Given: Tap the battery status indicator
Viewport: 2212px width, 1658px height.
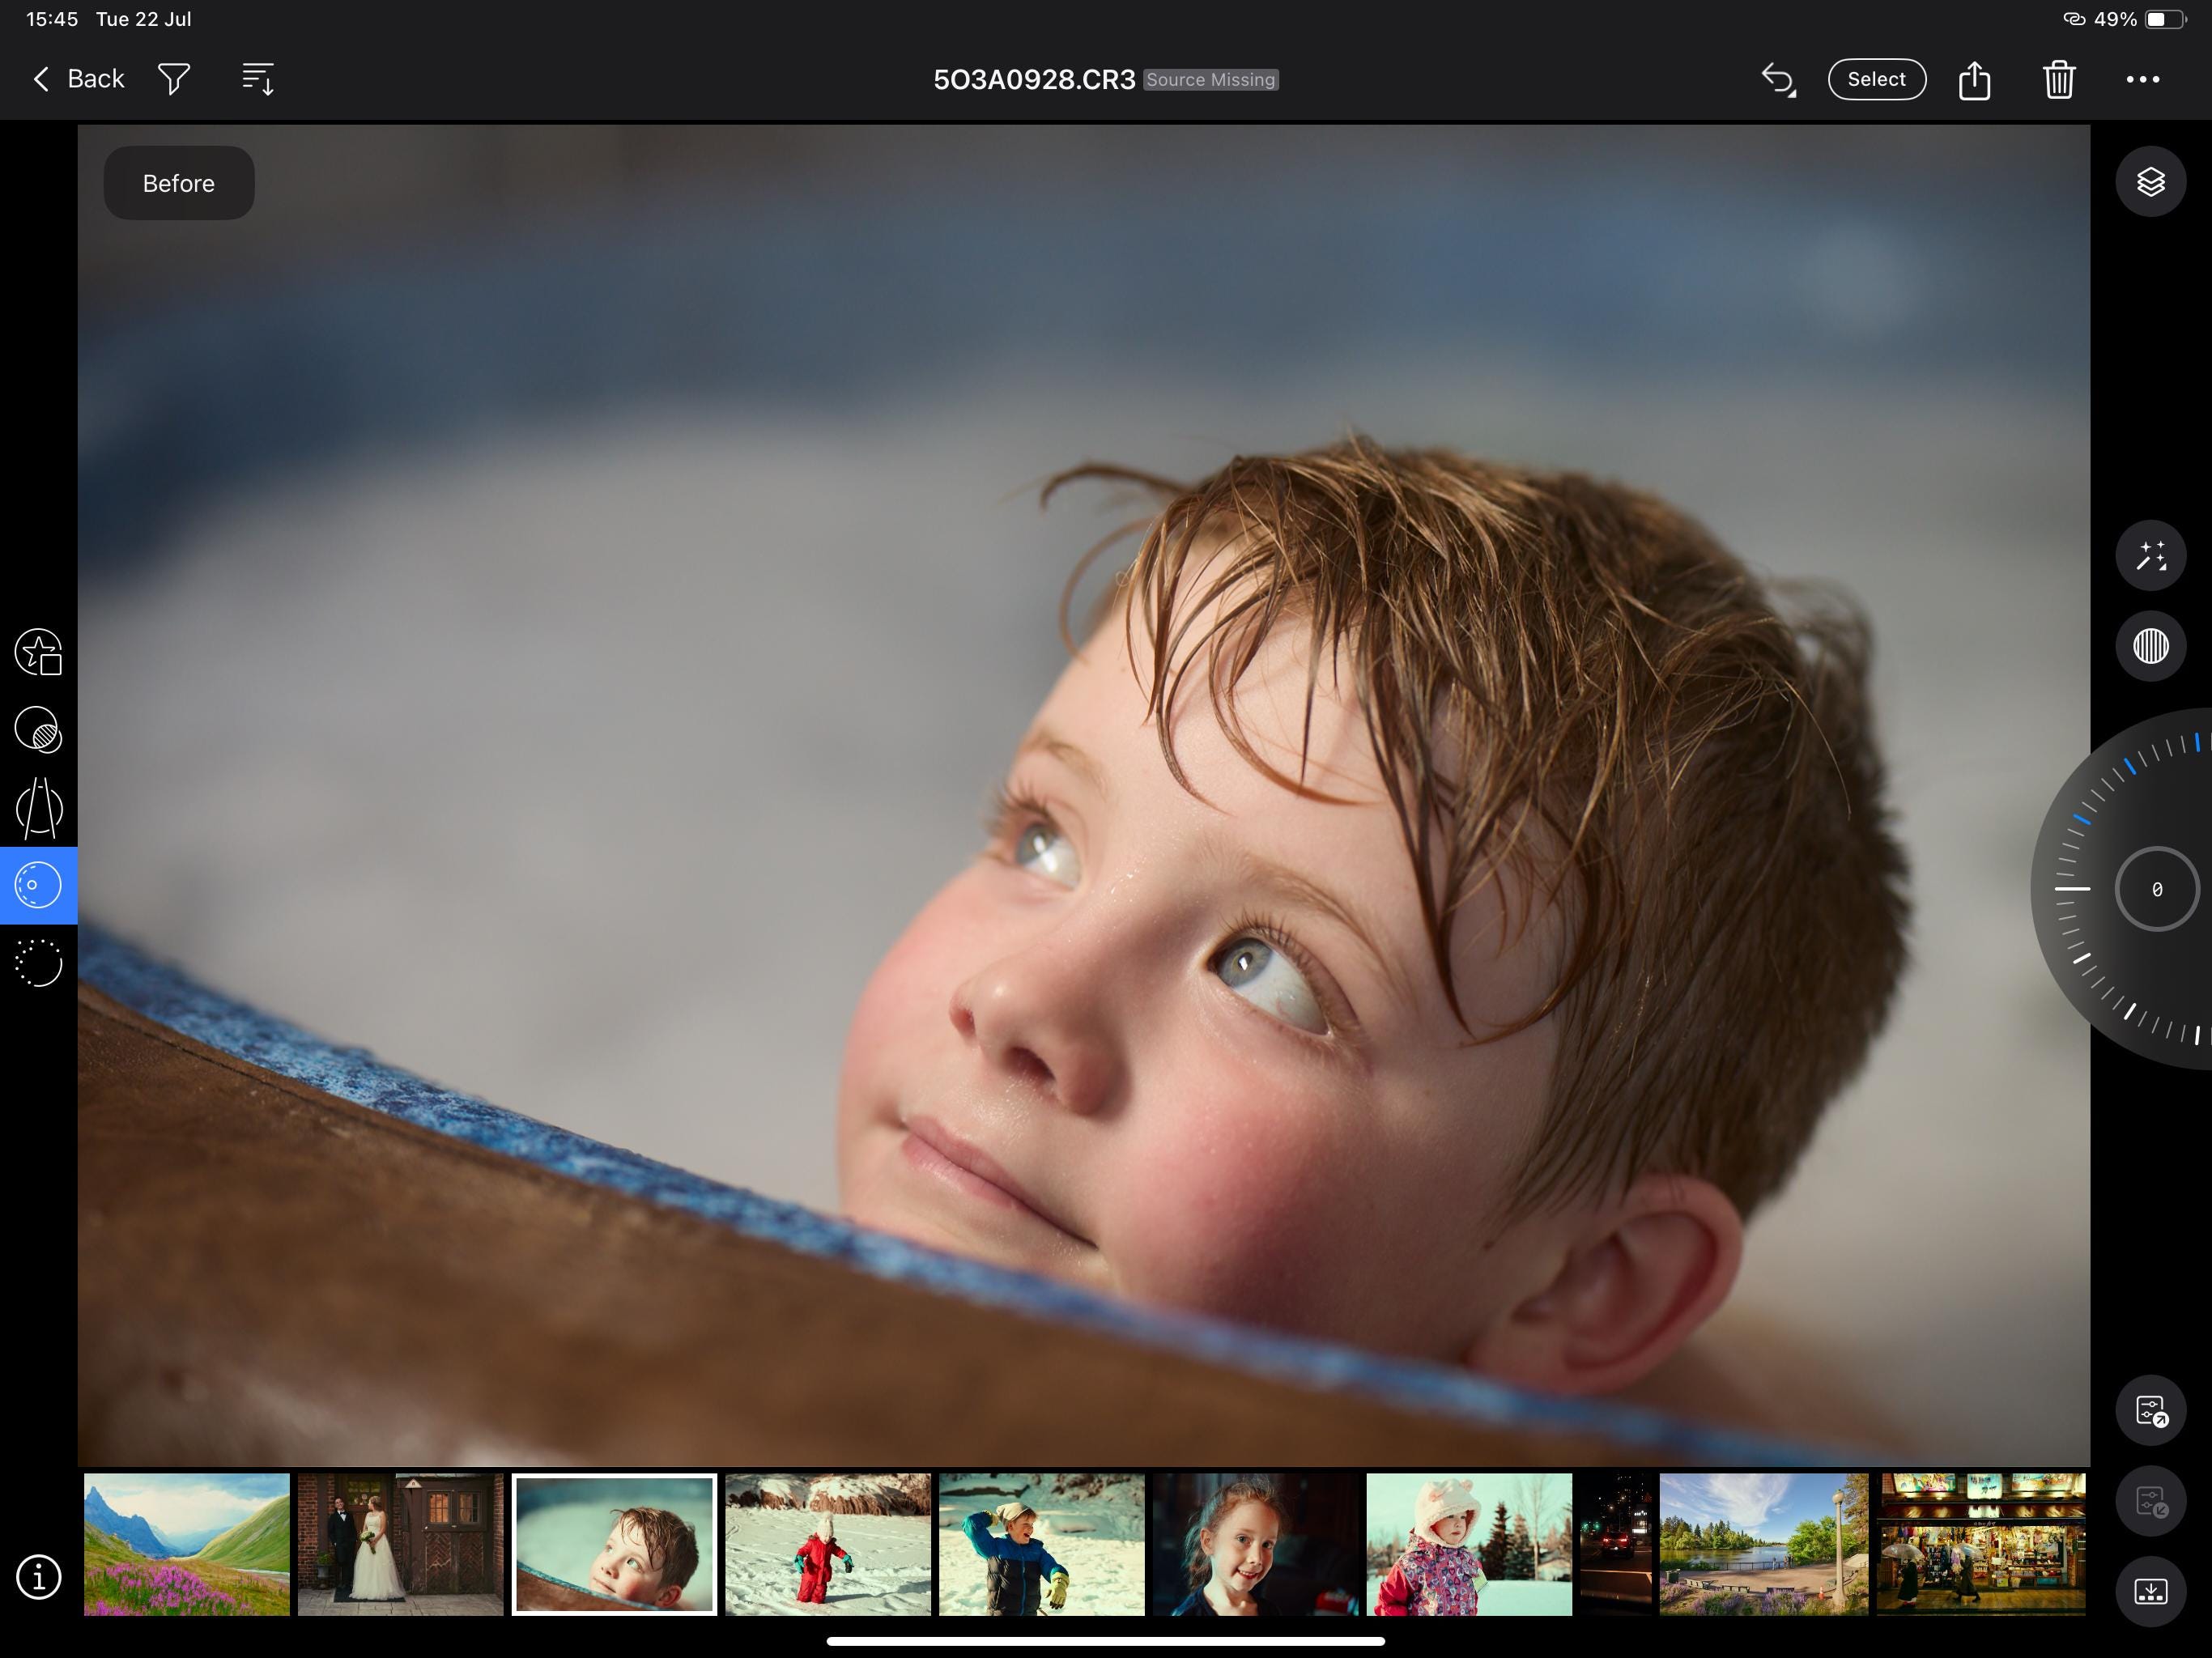Looking at the screenshot, I should tap(2164, 19).
